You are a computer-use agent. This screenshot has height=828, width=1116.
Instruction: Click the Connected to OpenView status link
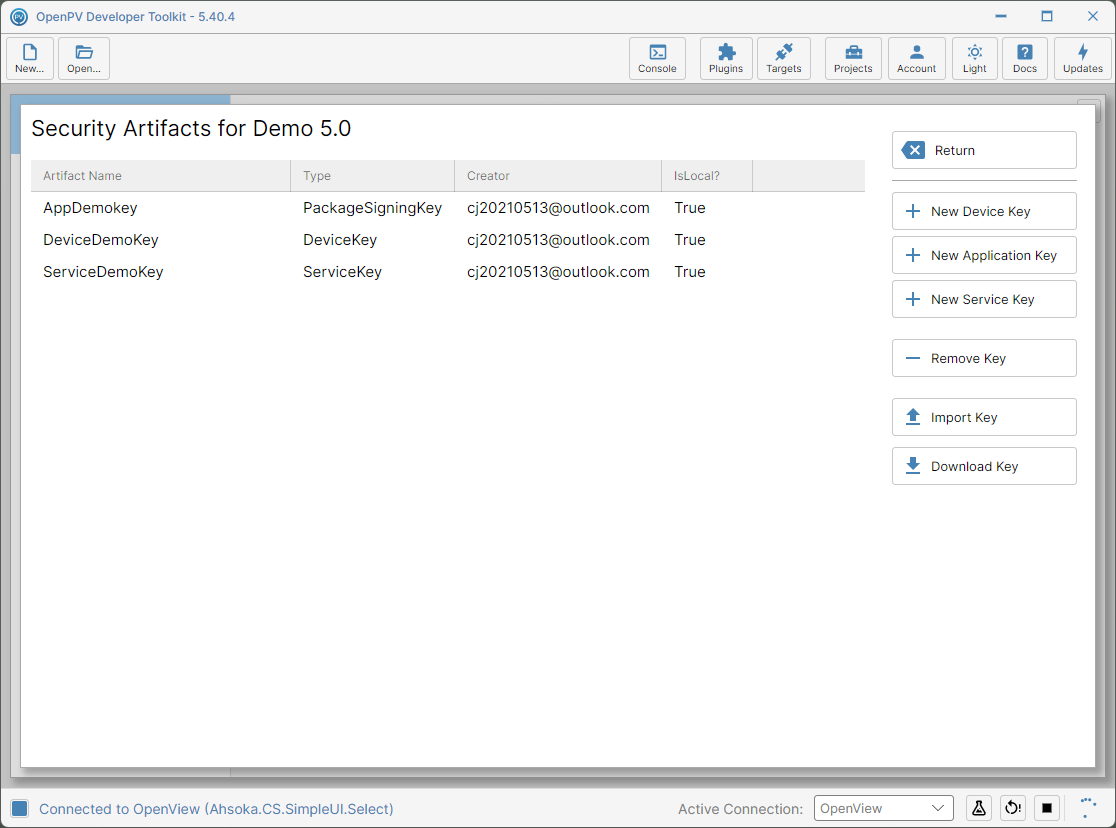coord(216,809)
